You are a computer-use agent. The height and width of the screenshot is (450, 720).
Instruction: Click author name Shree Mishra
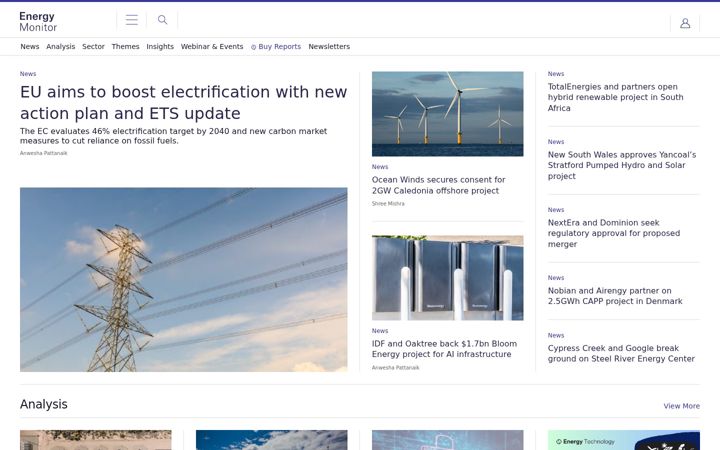click(x=388, y=203)
